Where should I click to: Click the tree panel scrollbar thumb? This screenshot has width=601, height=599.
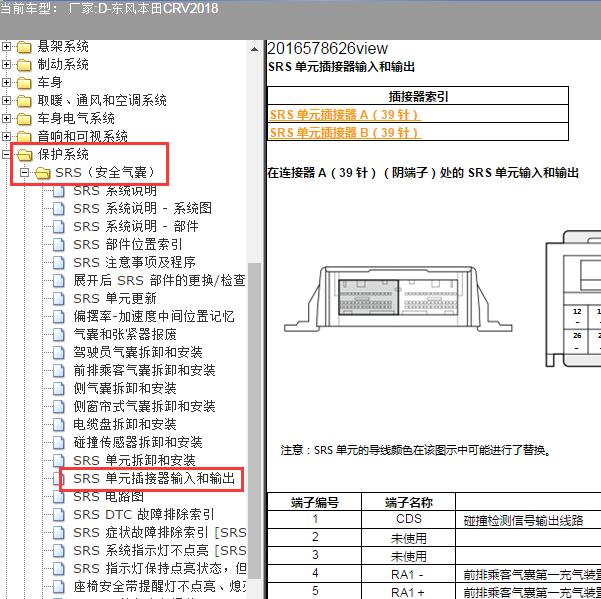(254, 422)
